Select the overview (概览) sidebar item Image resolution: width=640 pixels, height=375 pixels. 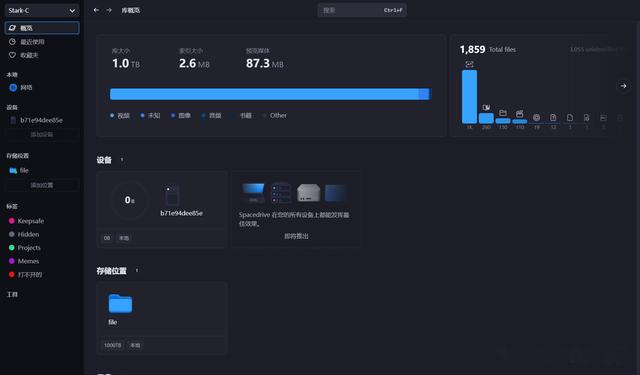tap(42, 28)
